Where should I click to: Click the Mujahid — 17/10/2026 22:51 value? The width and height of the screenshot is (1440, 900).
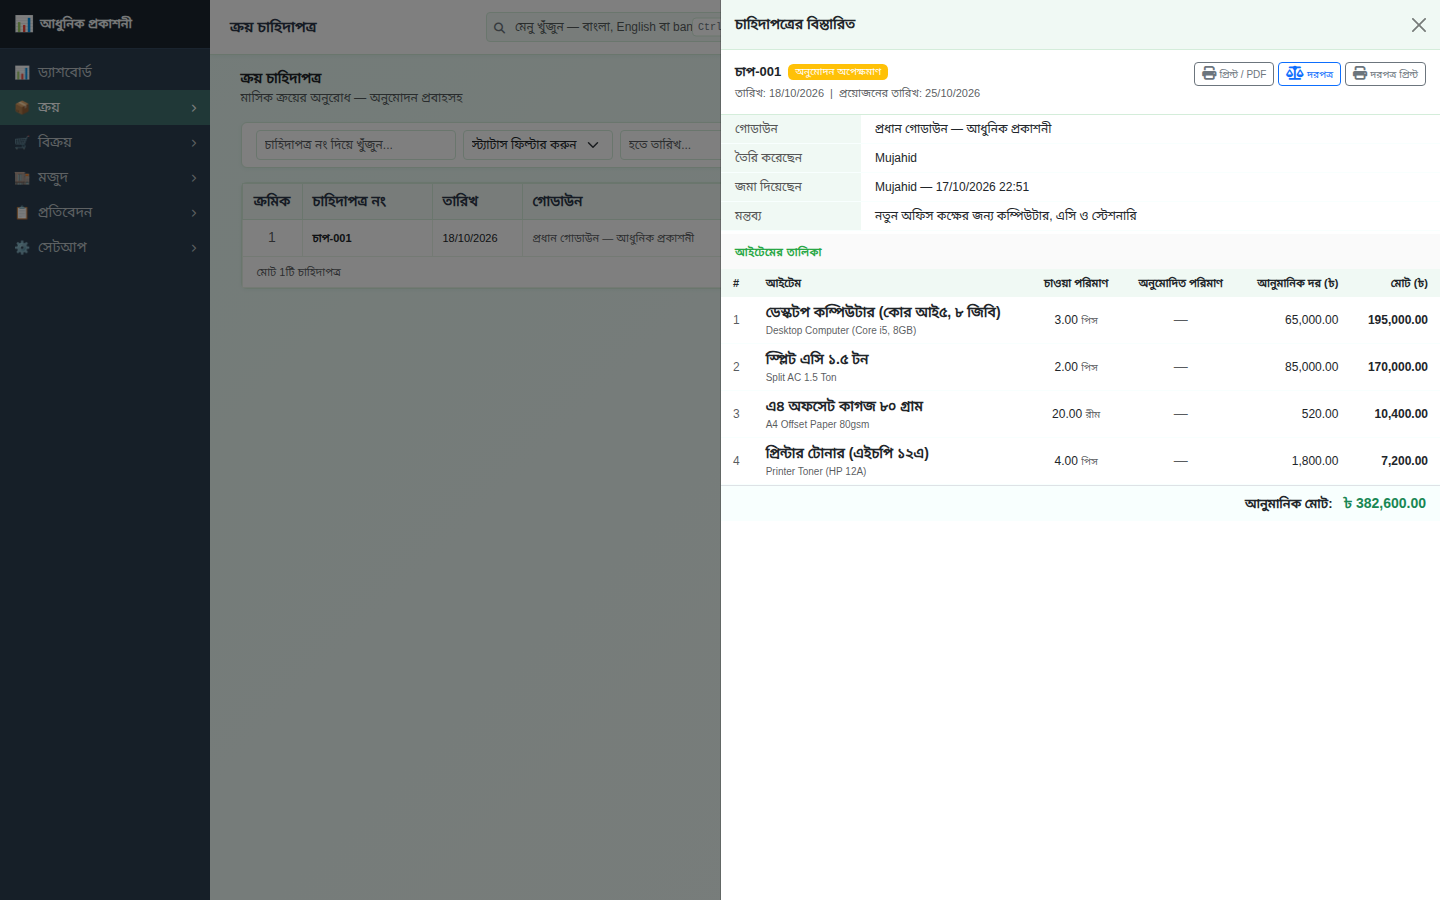[x=952, y=187]
